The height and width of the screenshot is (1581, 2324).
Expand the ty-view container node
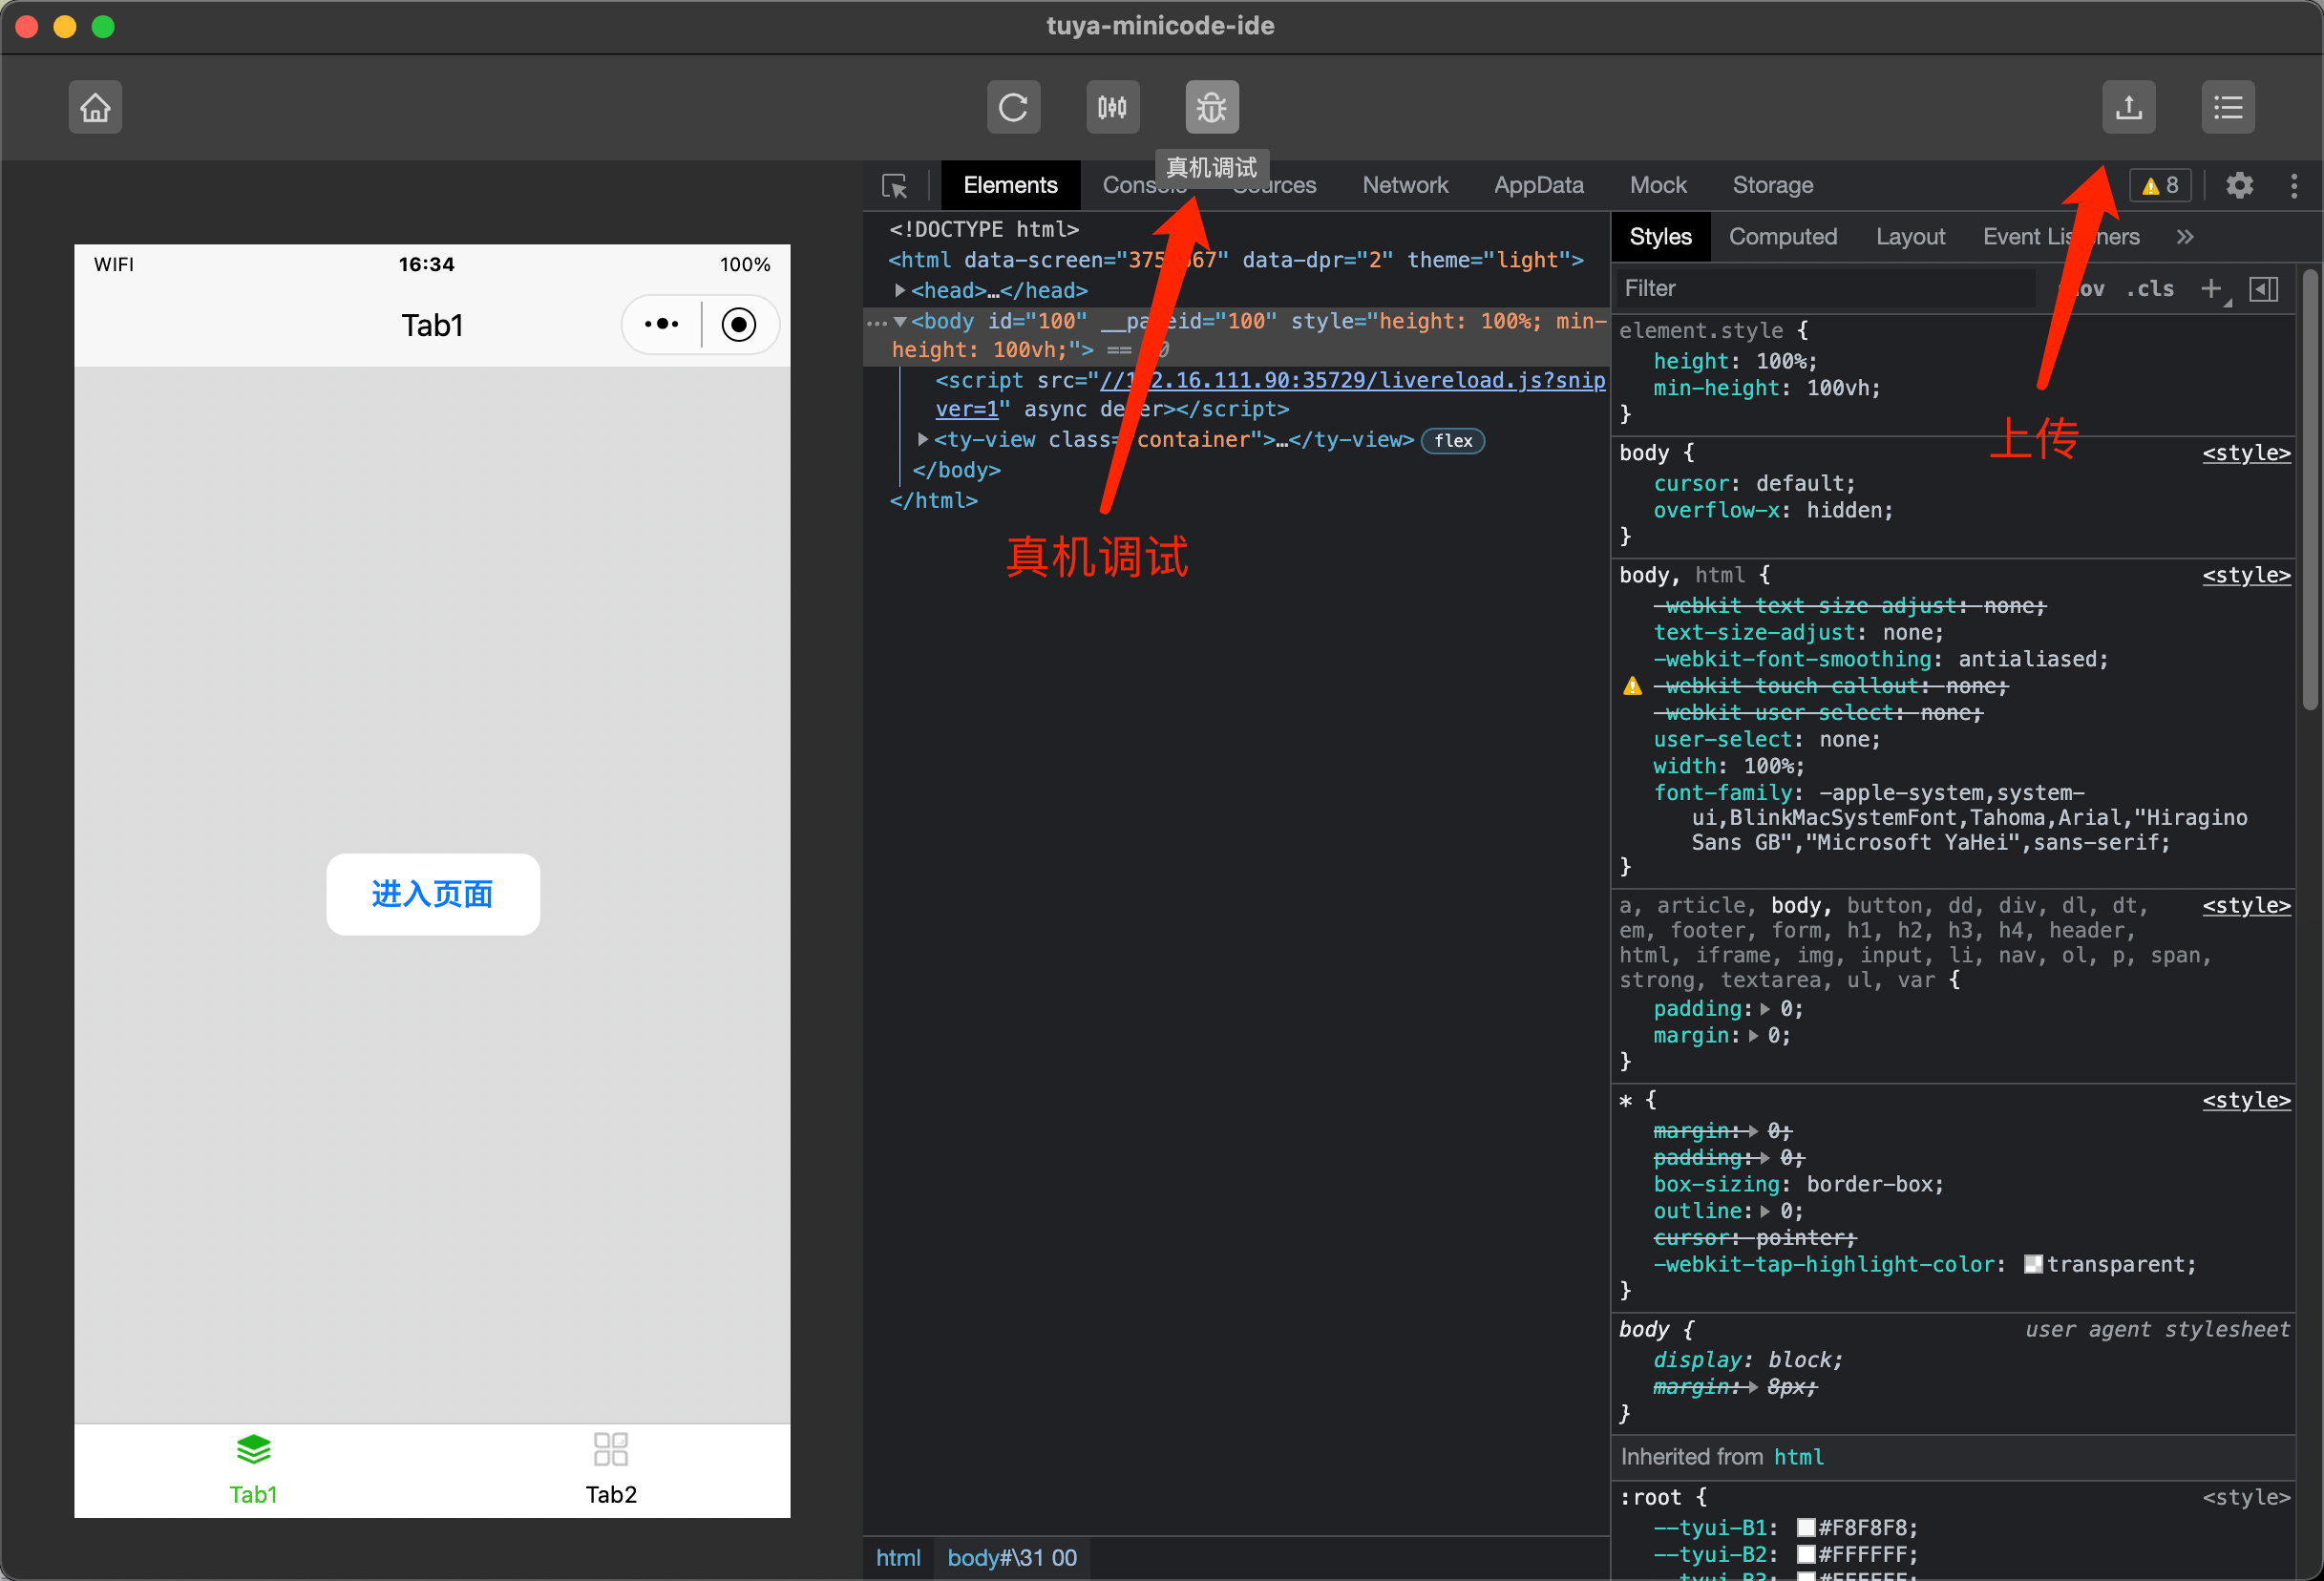click(922, 439)
